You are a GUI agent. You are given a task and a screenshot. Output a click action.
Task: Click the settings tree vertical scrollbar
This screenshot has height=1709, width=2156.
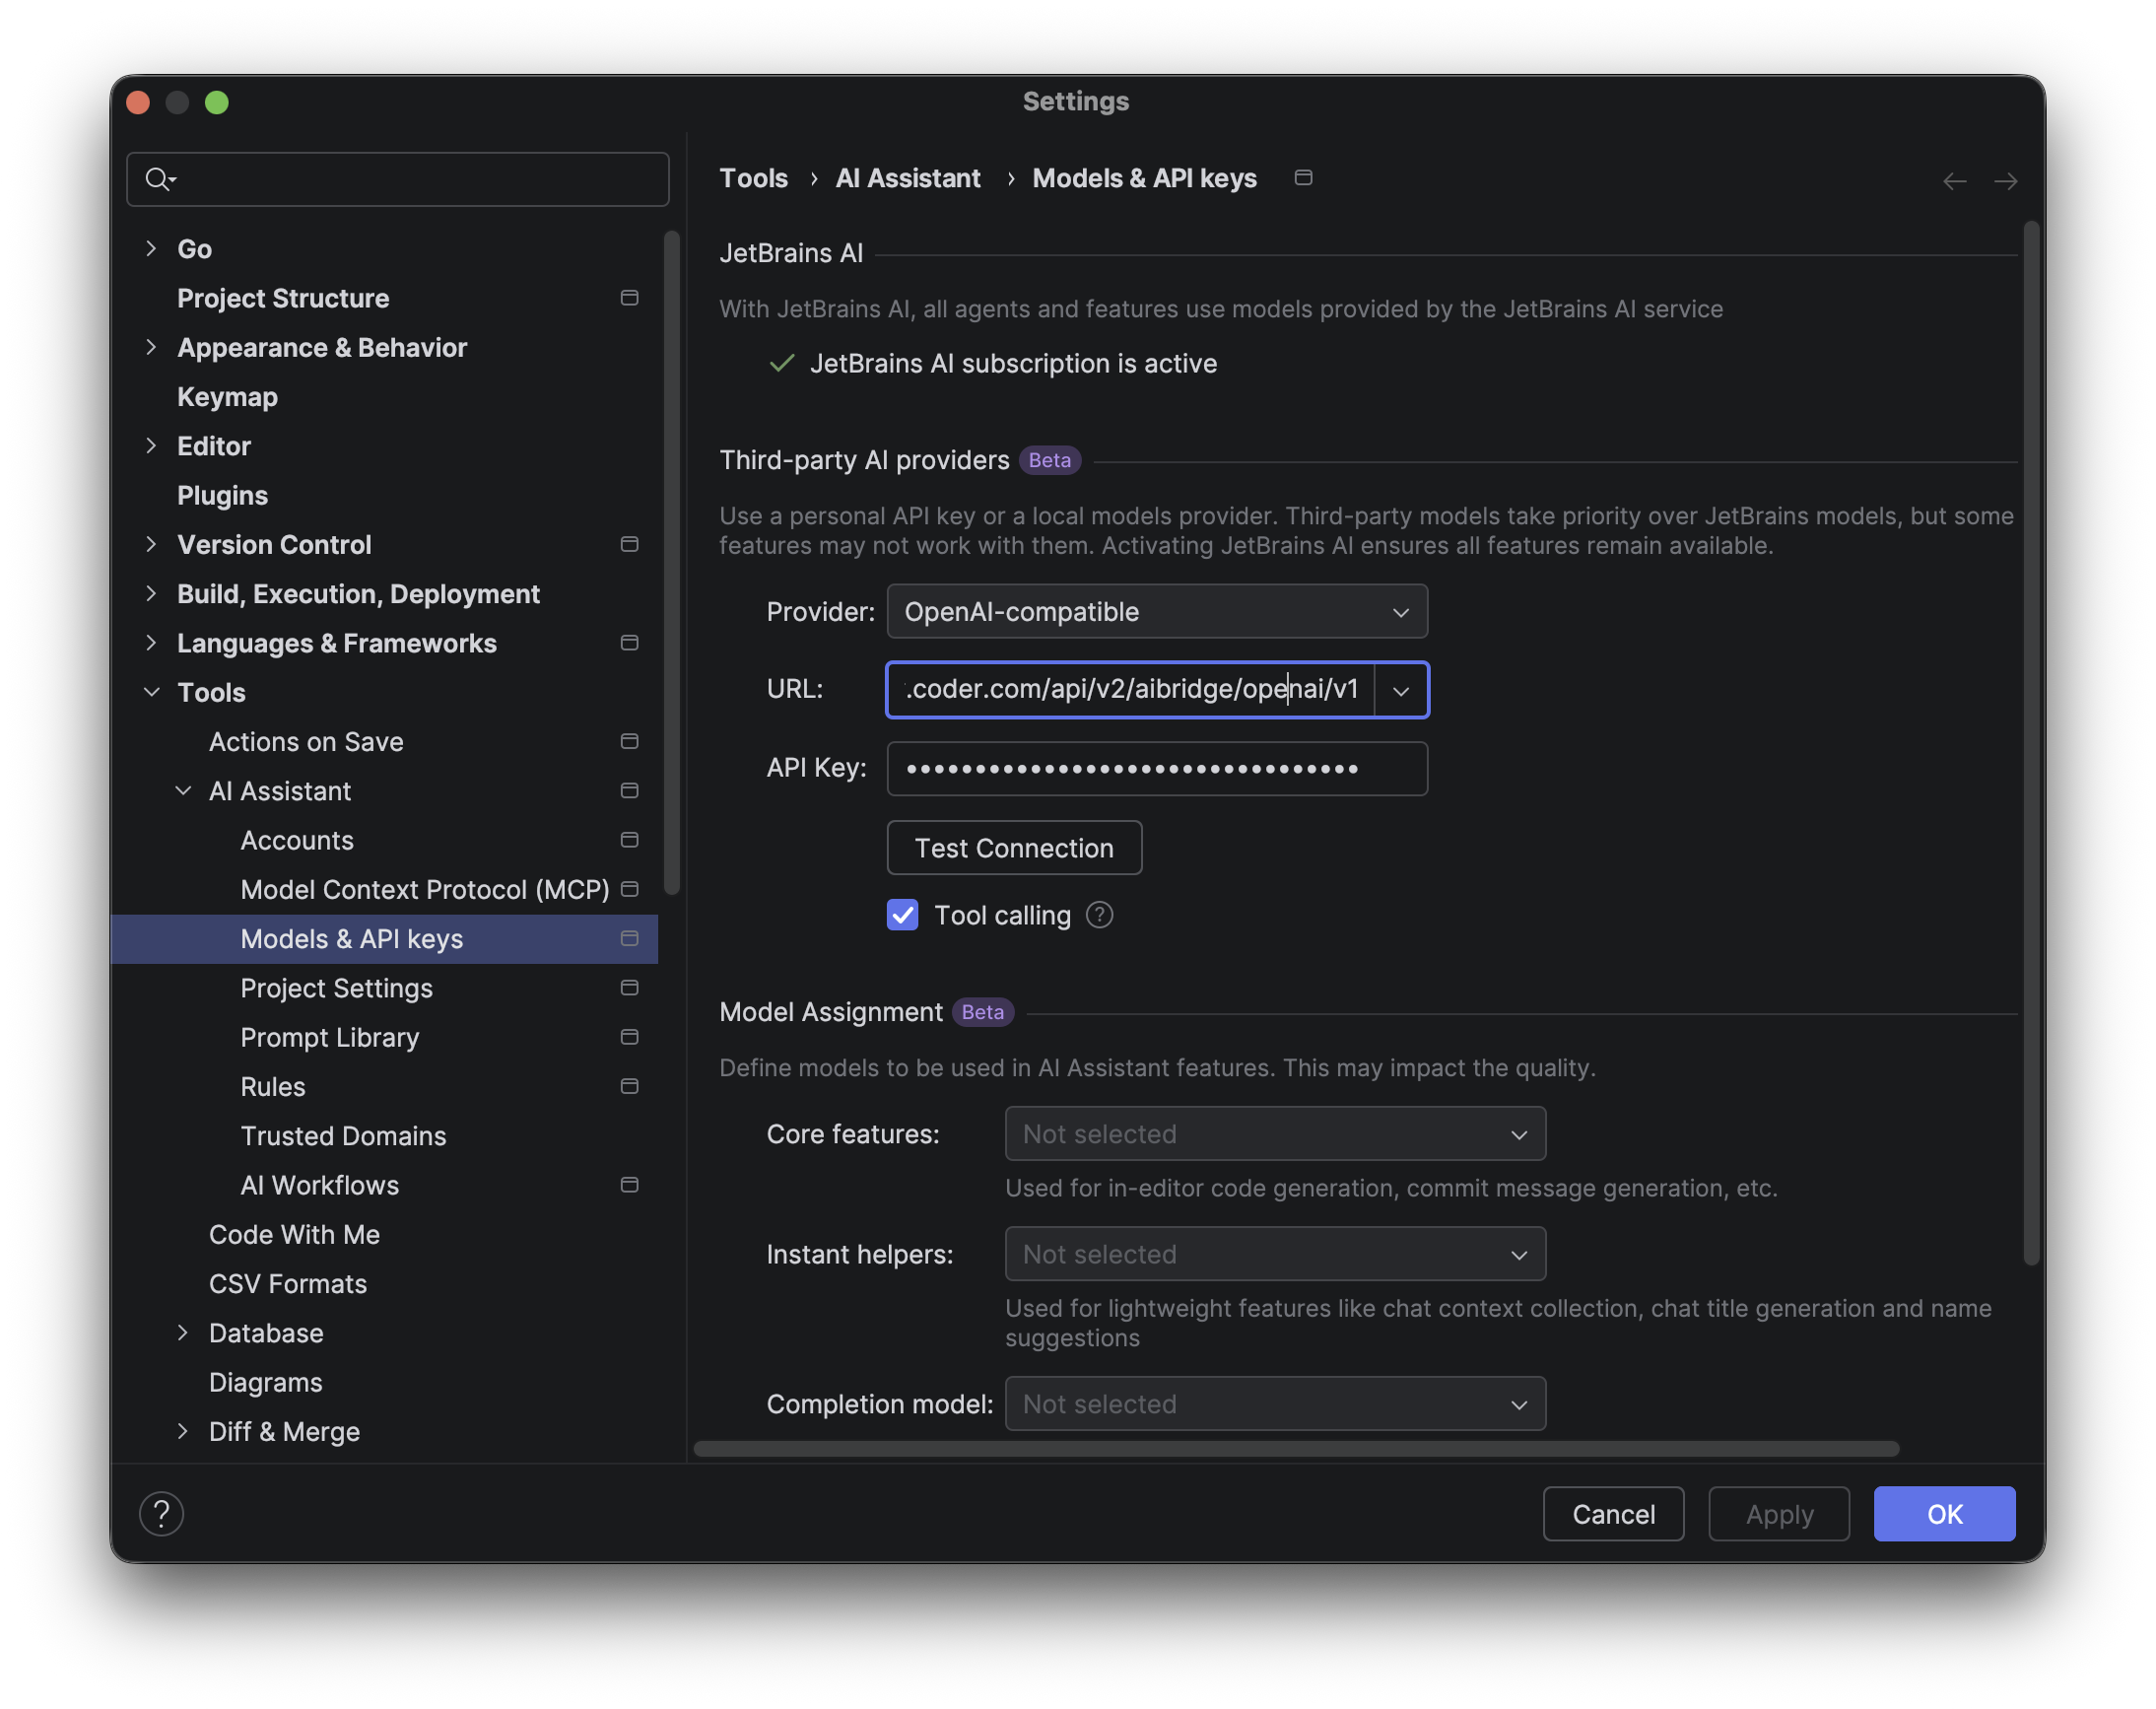click(x=671, y=563)
